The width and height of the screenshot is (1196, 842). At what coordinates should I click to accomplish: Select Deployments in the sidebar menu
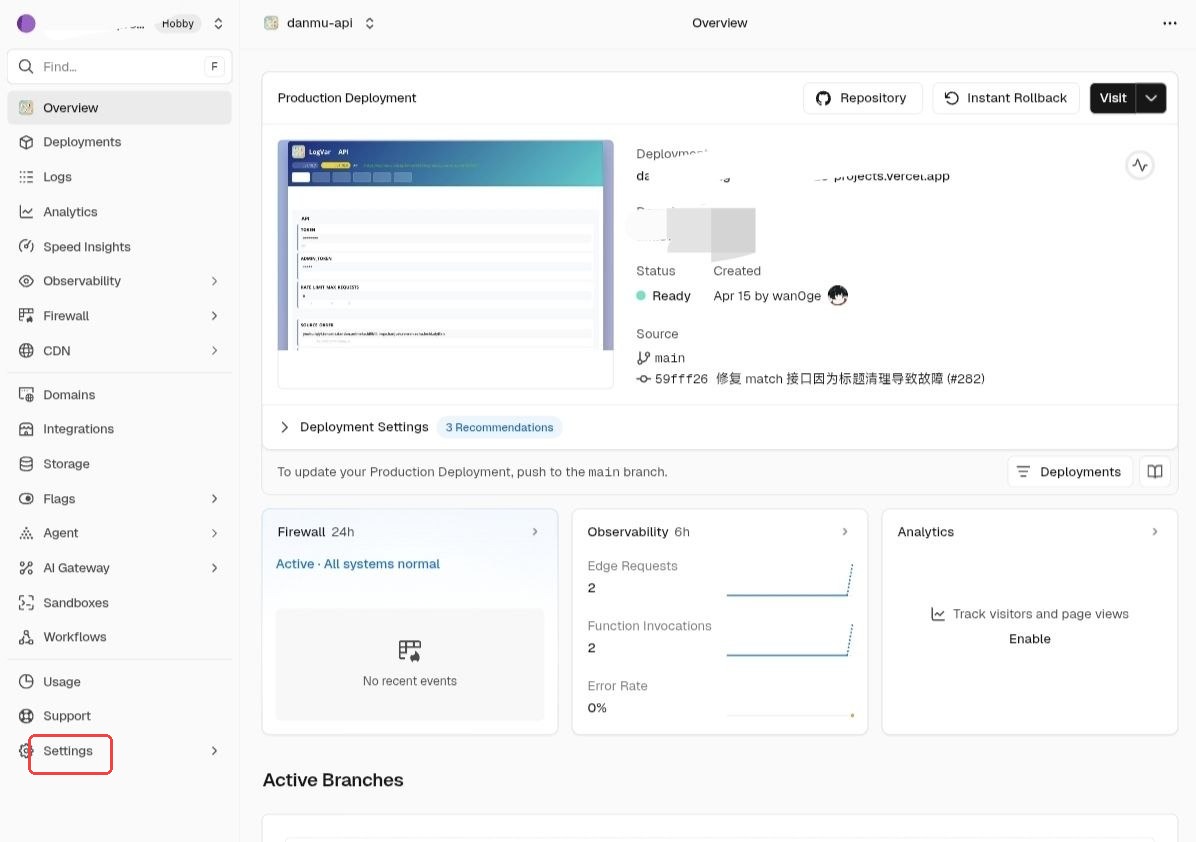tap(81, 142)
